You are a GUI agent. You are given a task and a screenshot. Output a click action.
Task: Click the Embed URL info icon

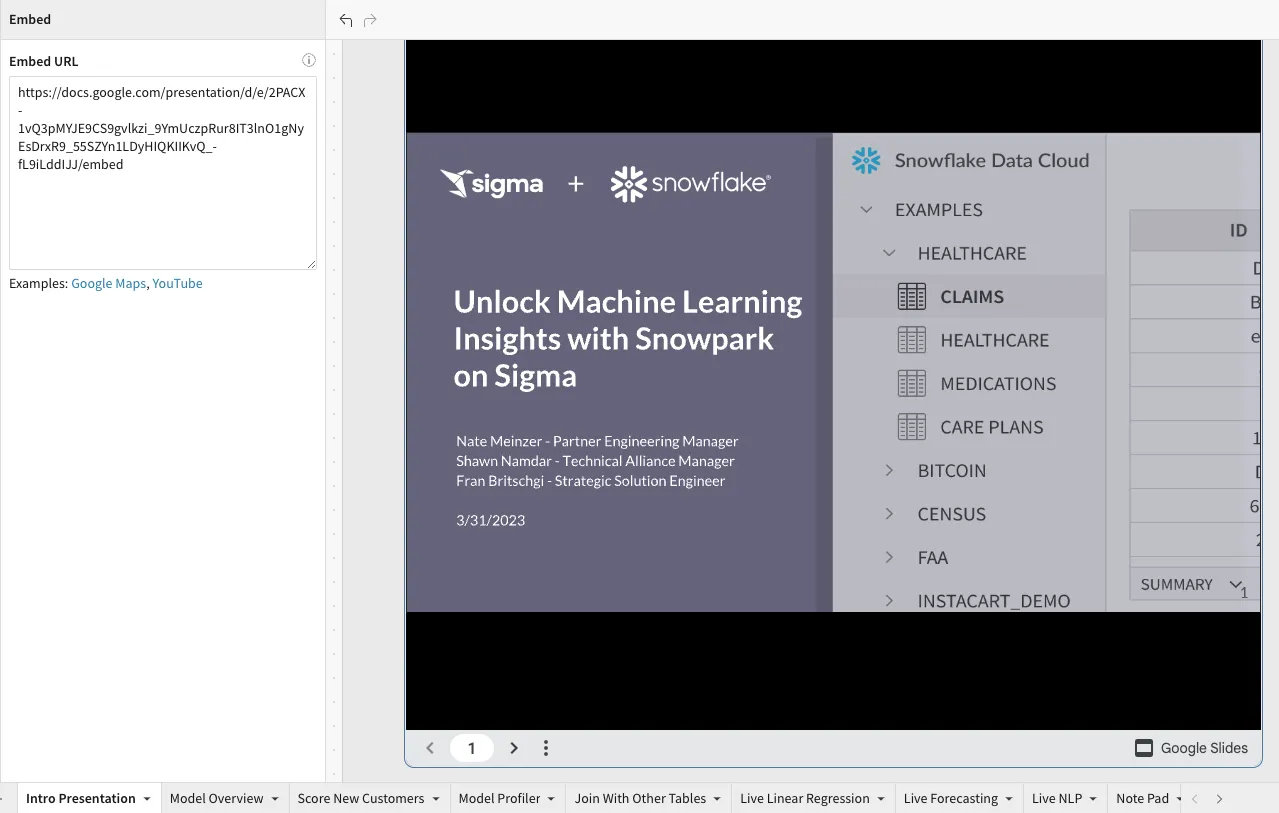[309, 61]
